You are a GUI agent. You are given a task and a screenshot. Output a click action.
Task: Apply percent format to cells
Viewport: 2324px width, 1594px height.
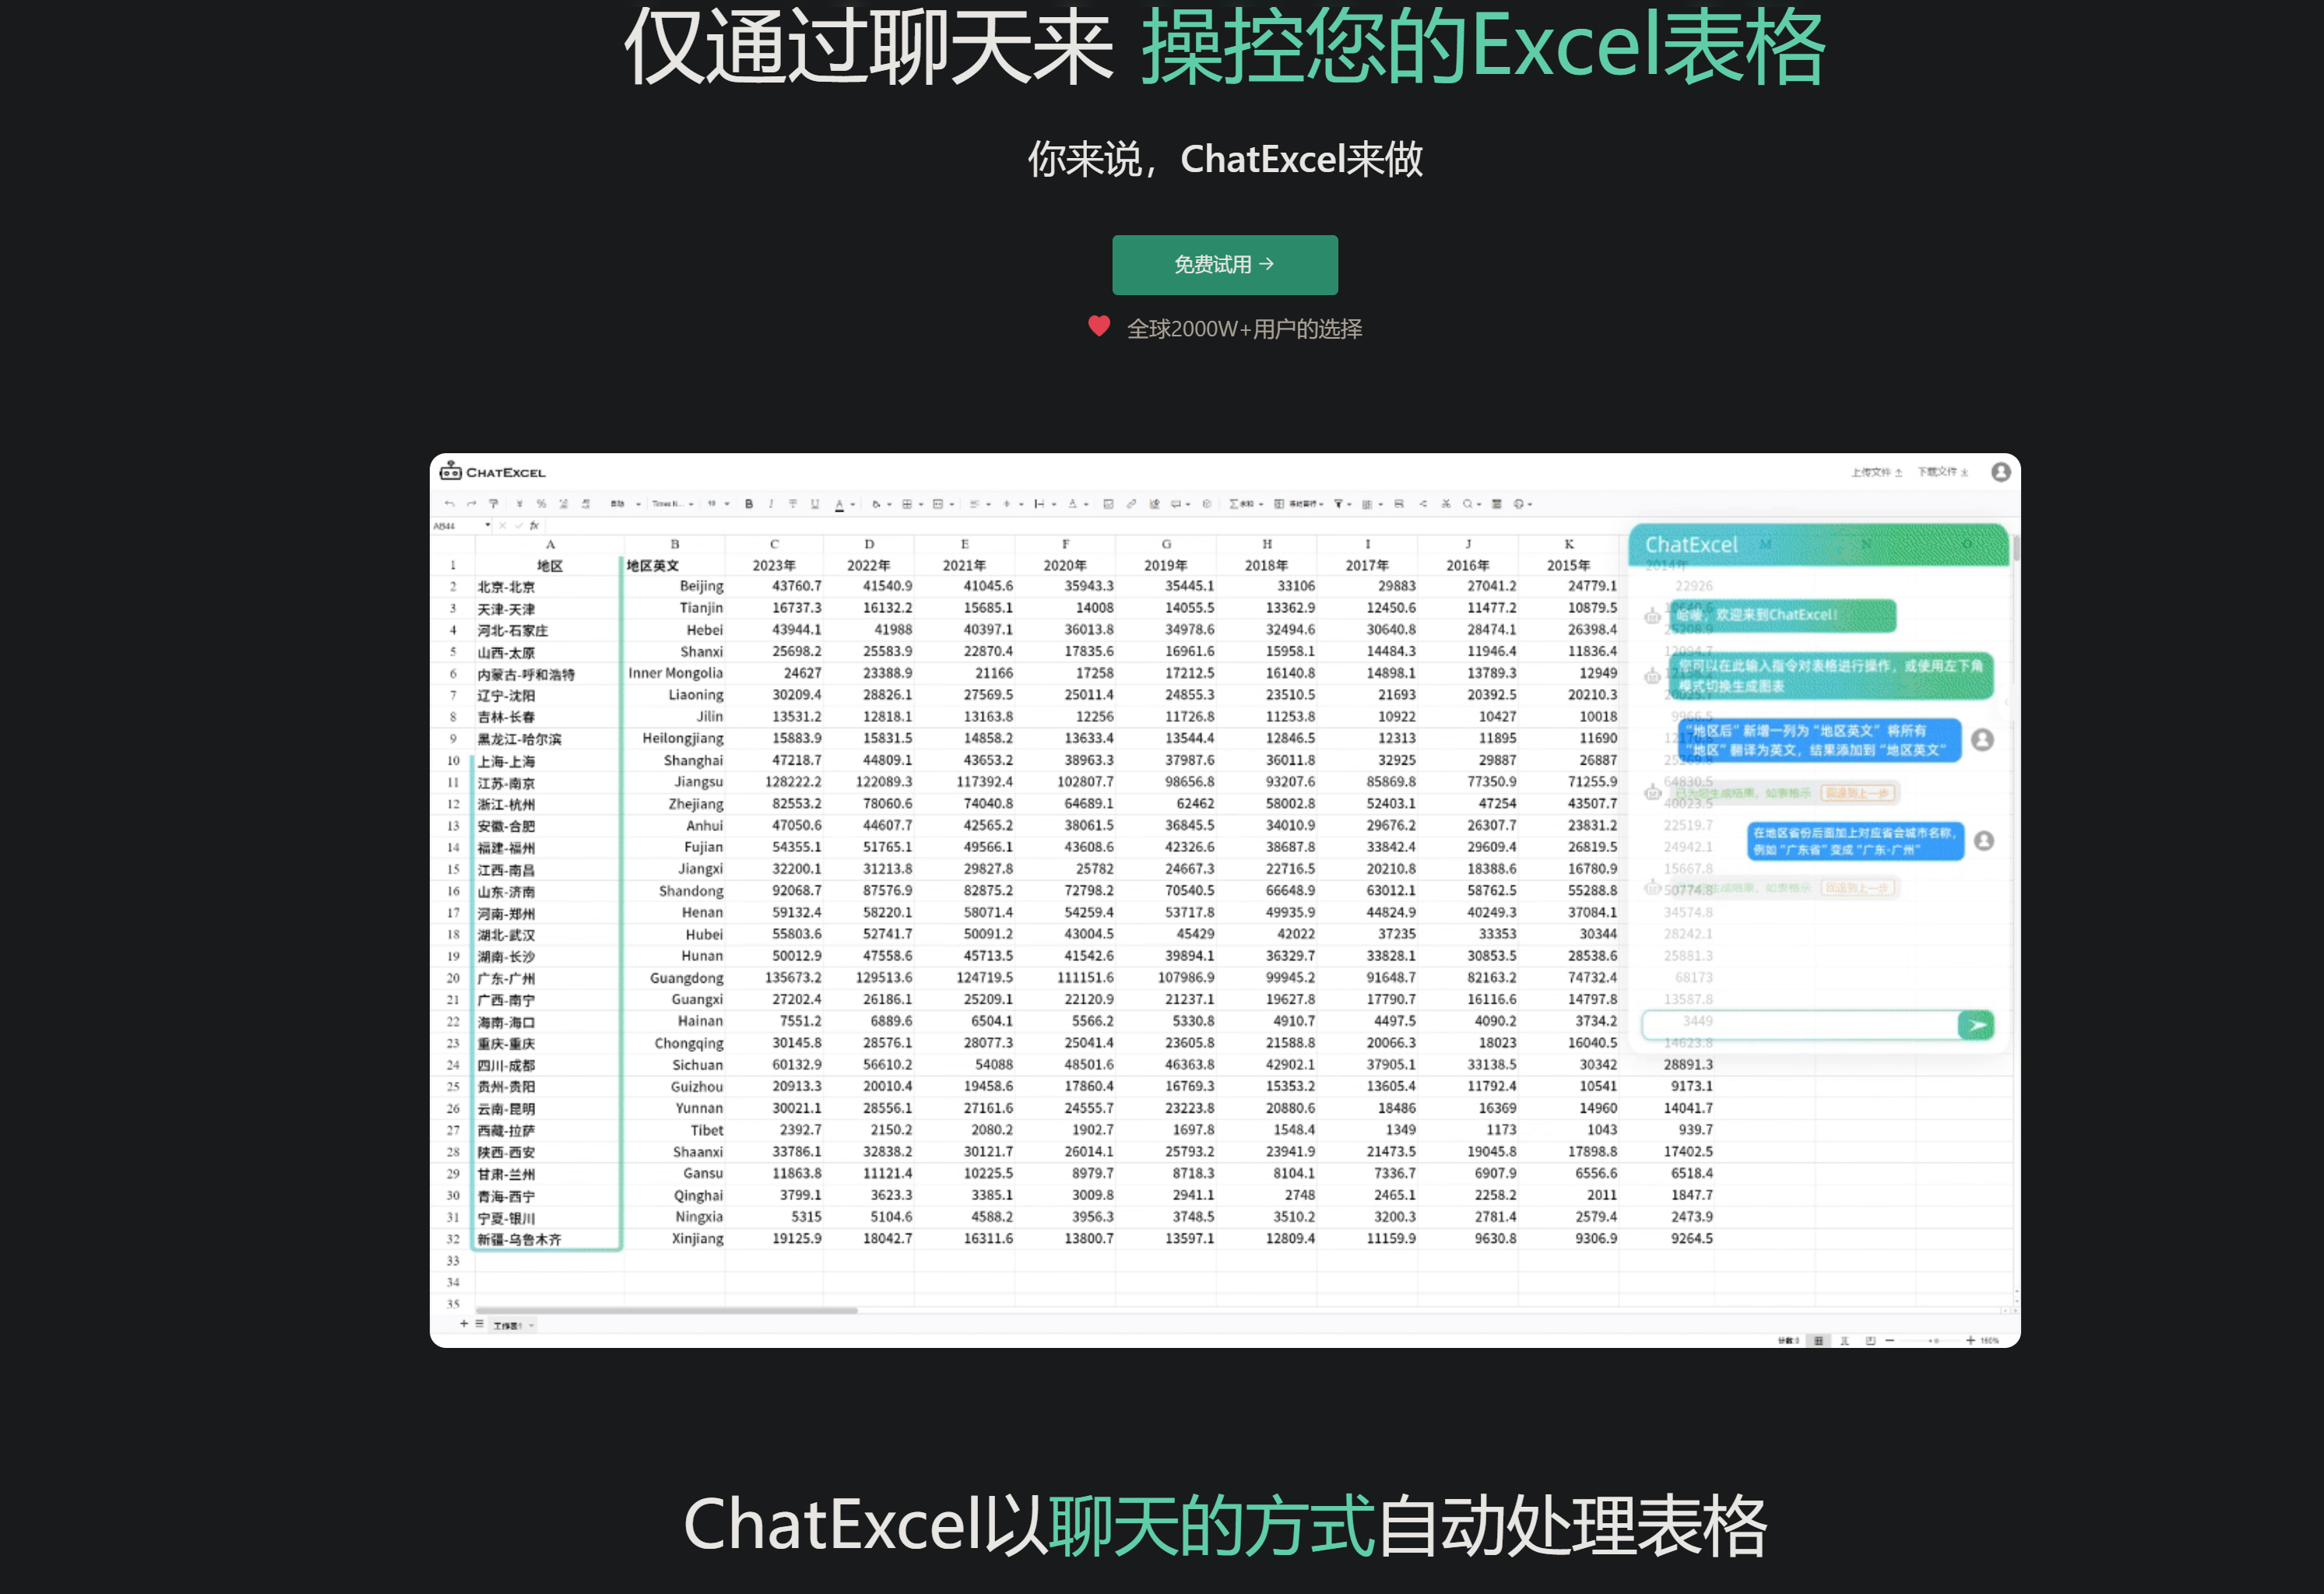[541, 504]
